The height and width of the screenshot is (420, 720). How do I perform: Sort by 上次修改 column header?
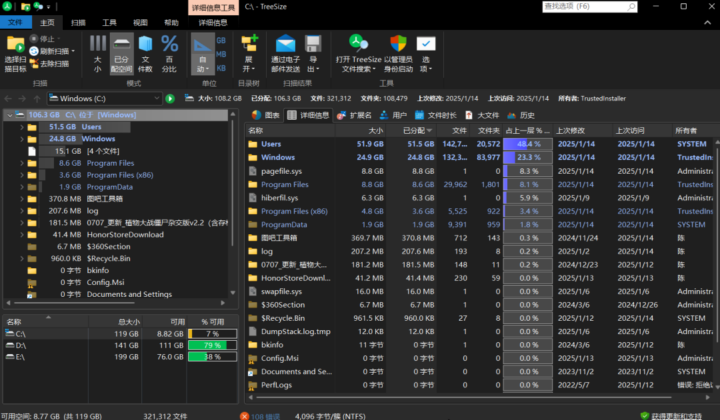582,130
